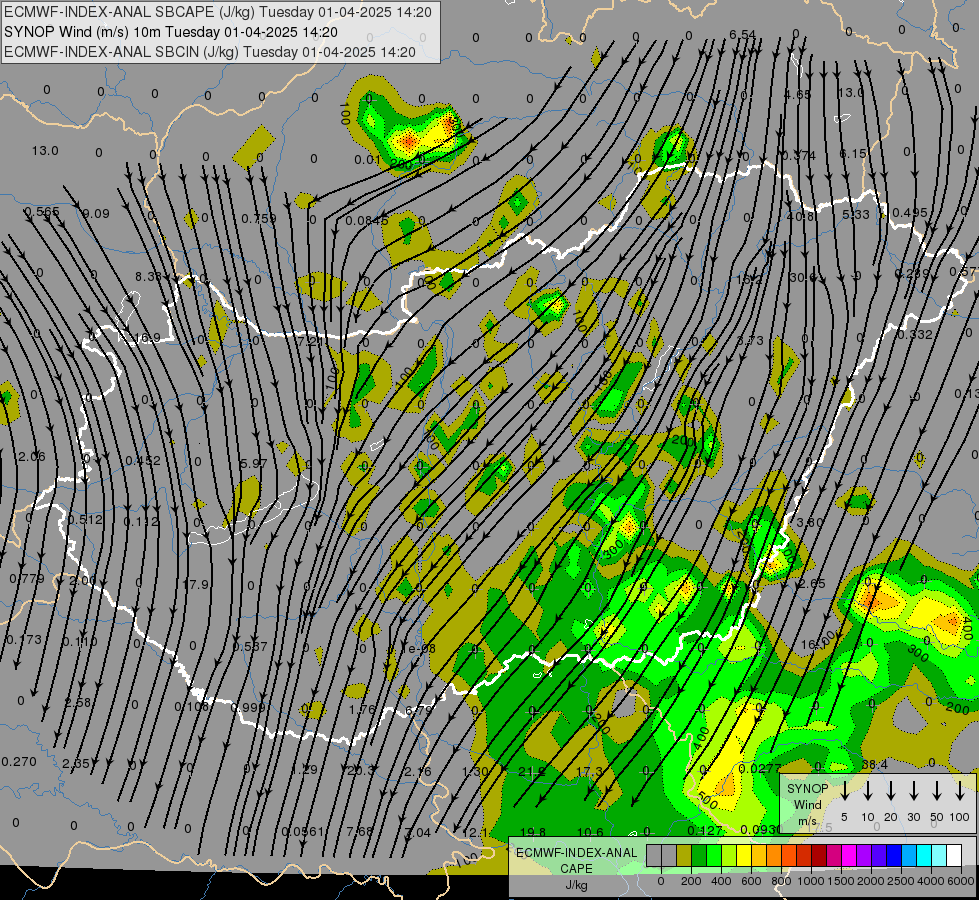Click the 40.8 value on the map
This screenshot has height=900, width=979.
(x=800, y=216)
